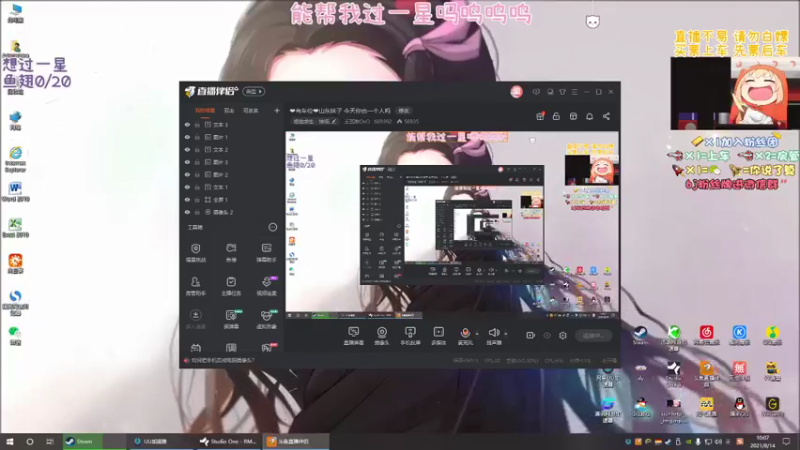Open the gift box icon with red dot
Screen dimensions: 800x450
[540, 116]
